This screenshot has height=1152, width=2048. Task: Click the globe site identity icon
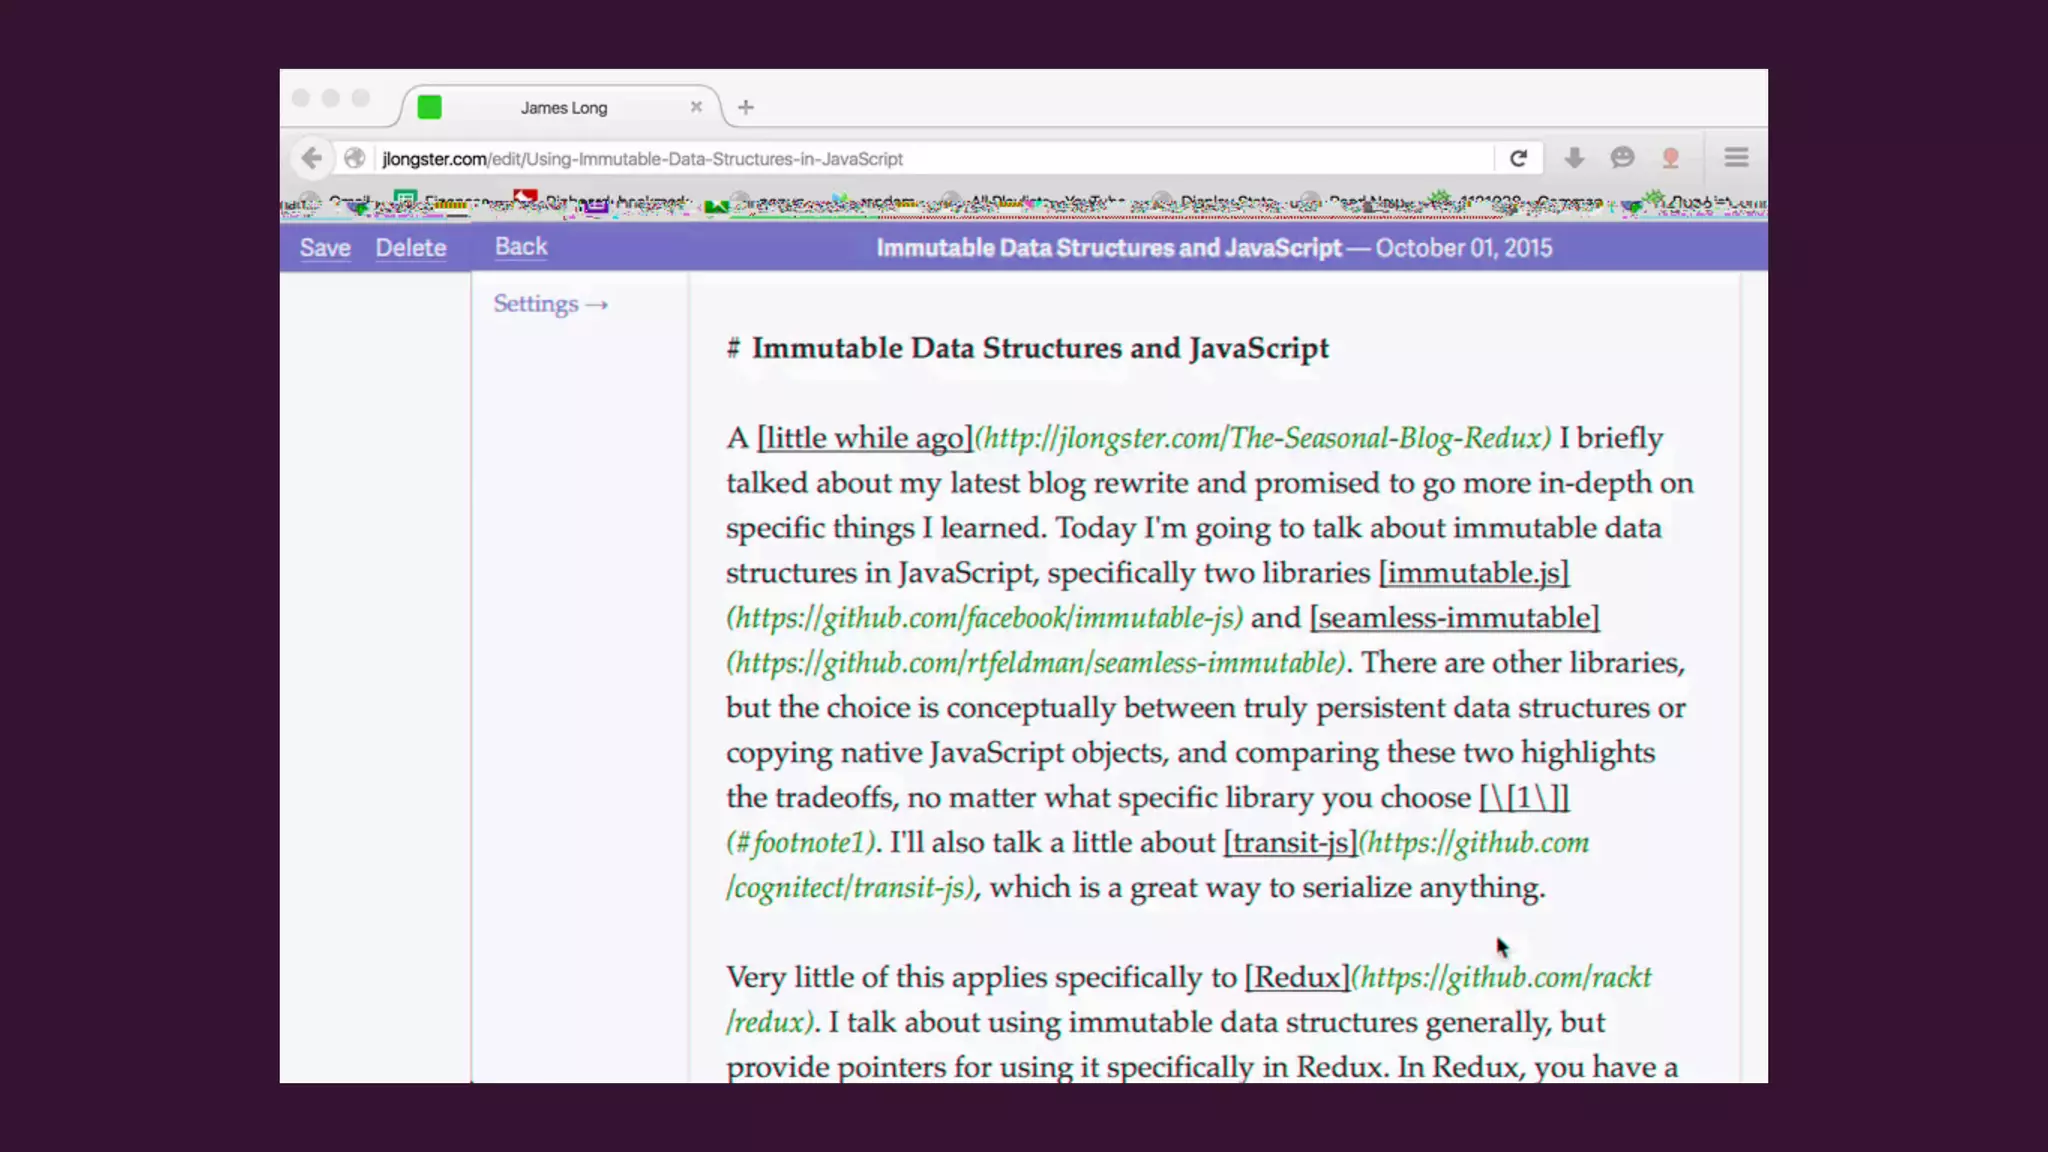click(354, 158)
